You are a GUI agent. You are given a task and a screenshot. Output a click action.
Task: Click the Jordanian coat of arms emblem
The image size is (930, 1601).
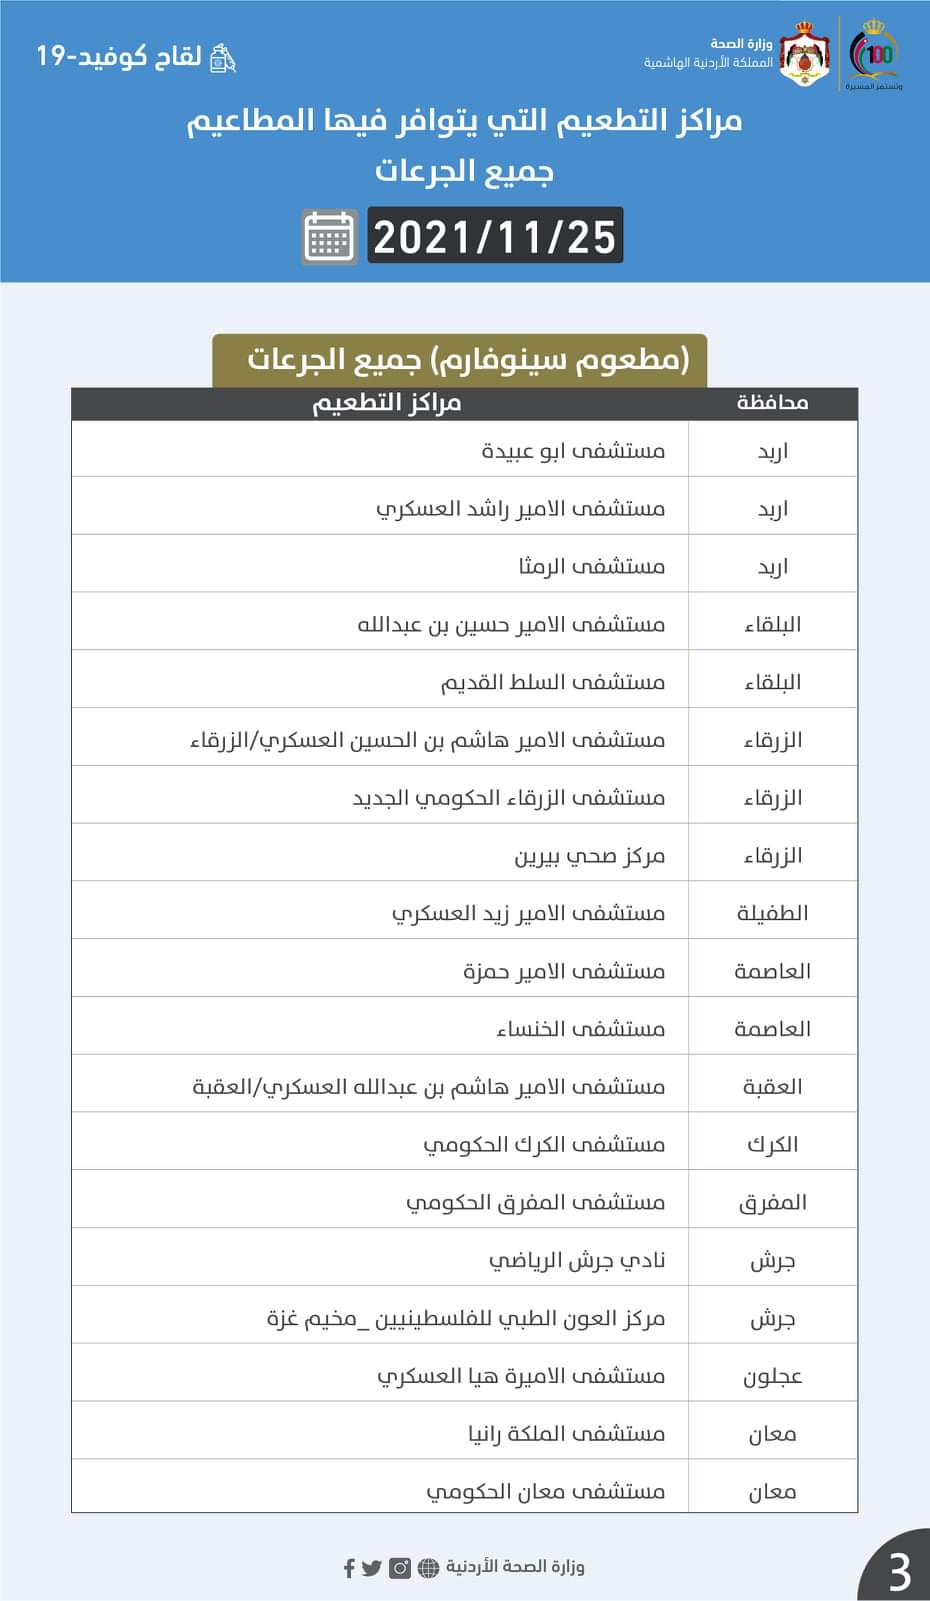(804, 54)
